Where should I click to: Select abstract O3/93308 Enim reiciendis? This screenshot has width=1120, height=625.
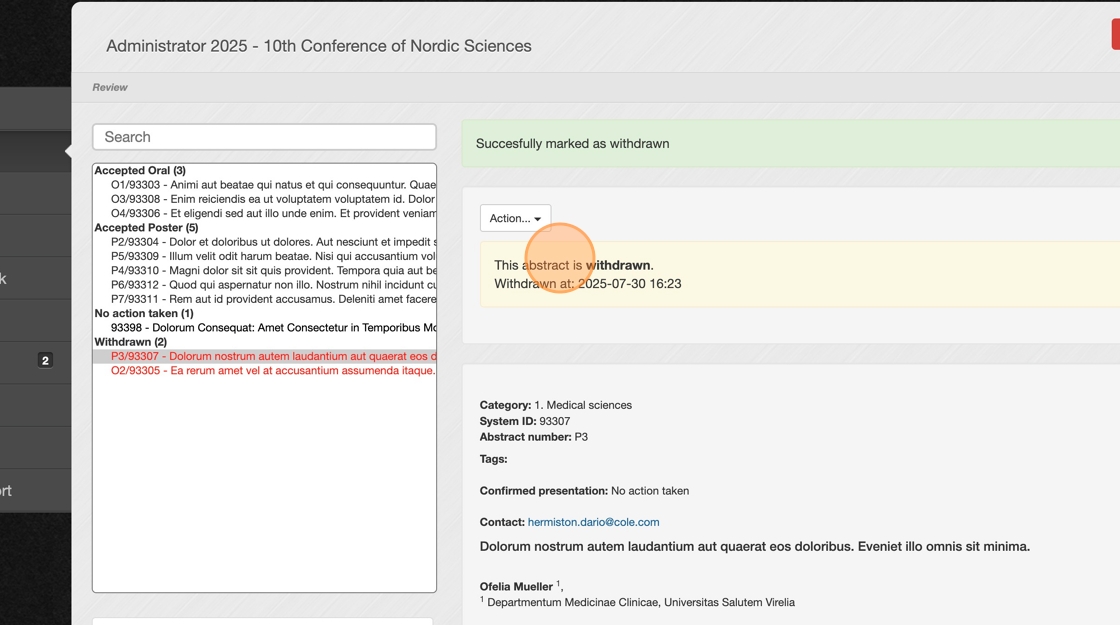tap(273, 199)
